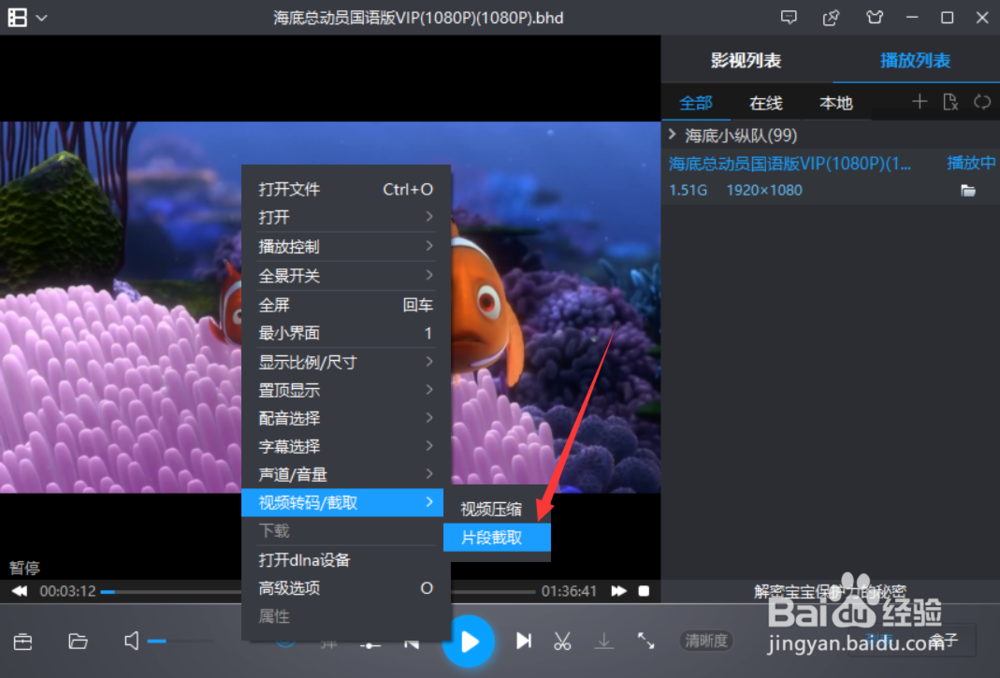1000x678 pixels.
Task: Select the 本地 filter tab
Action: 835,103
